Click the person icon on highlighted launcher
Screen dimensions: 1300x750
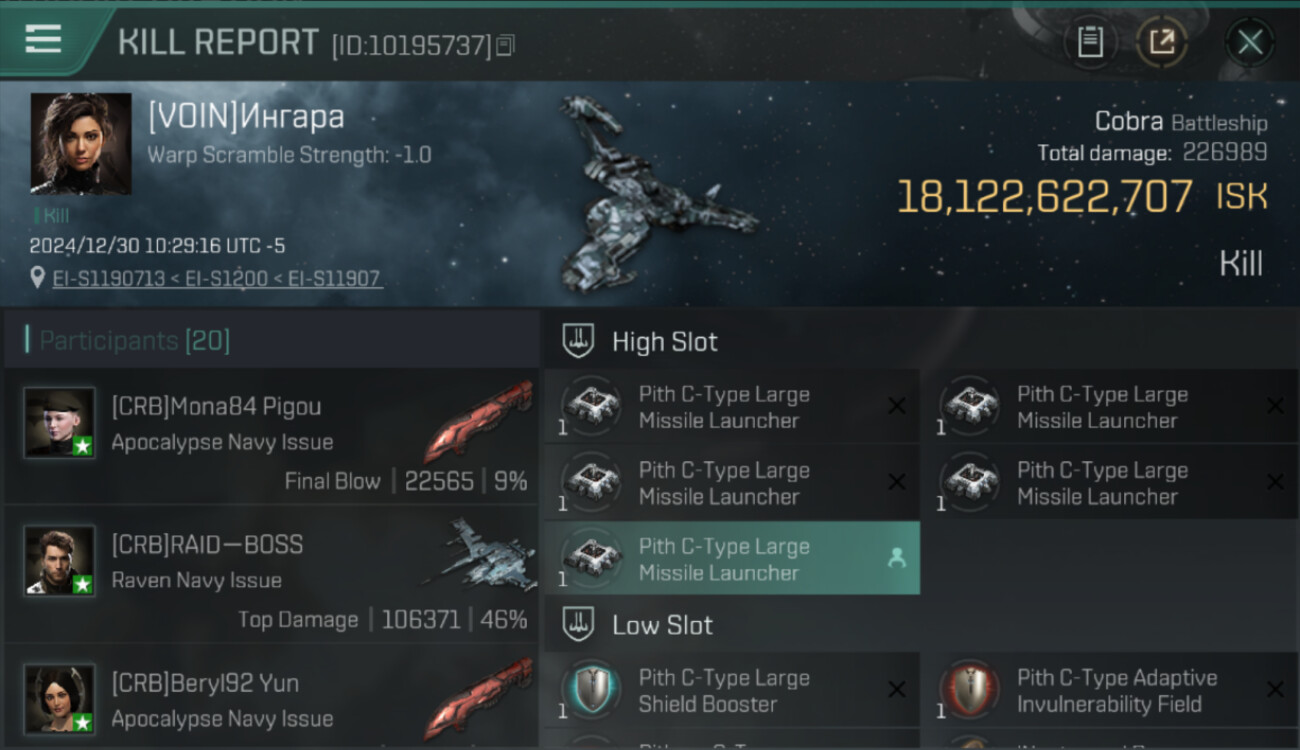896,559
